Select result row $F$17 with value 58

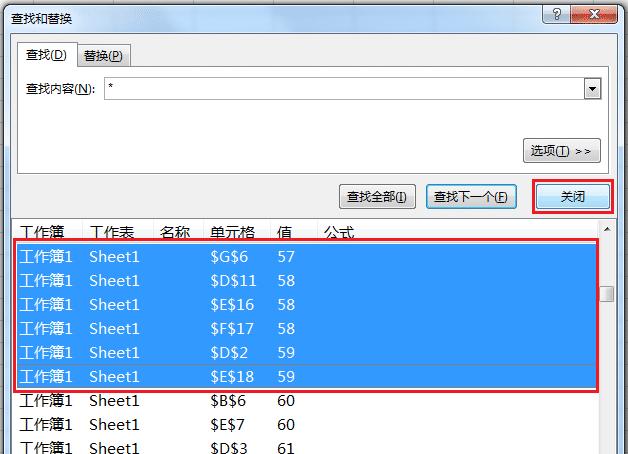pos(307,329)
